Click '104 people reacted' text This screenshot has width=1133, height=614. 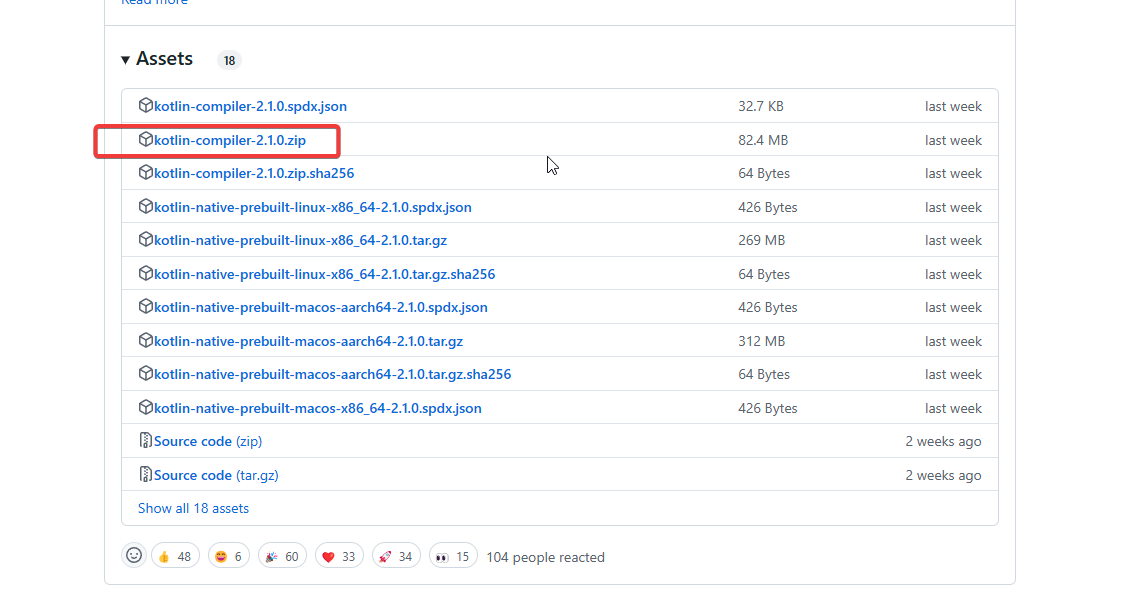coord(546,557)
